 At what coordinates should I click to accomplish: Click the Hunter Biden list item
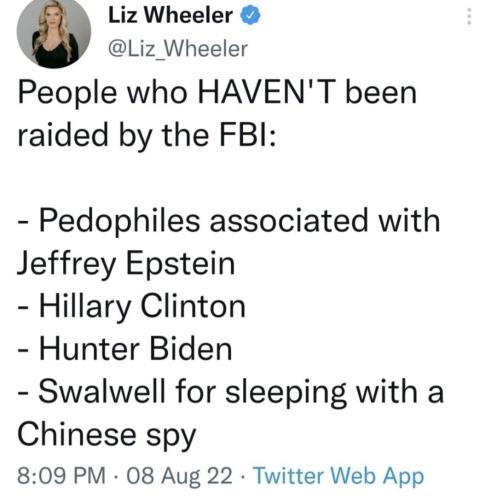pos(125,349)
